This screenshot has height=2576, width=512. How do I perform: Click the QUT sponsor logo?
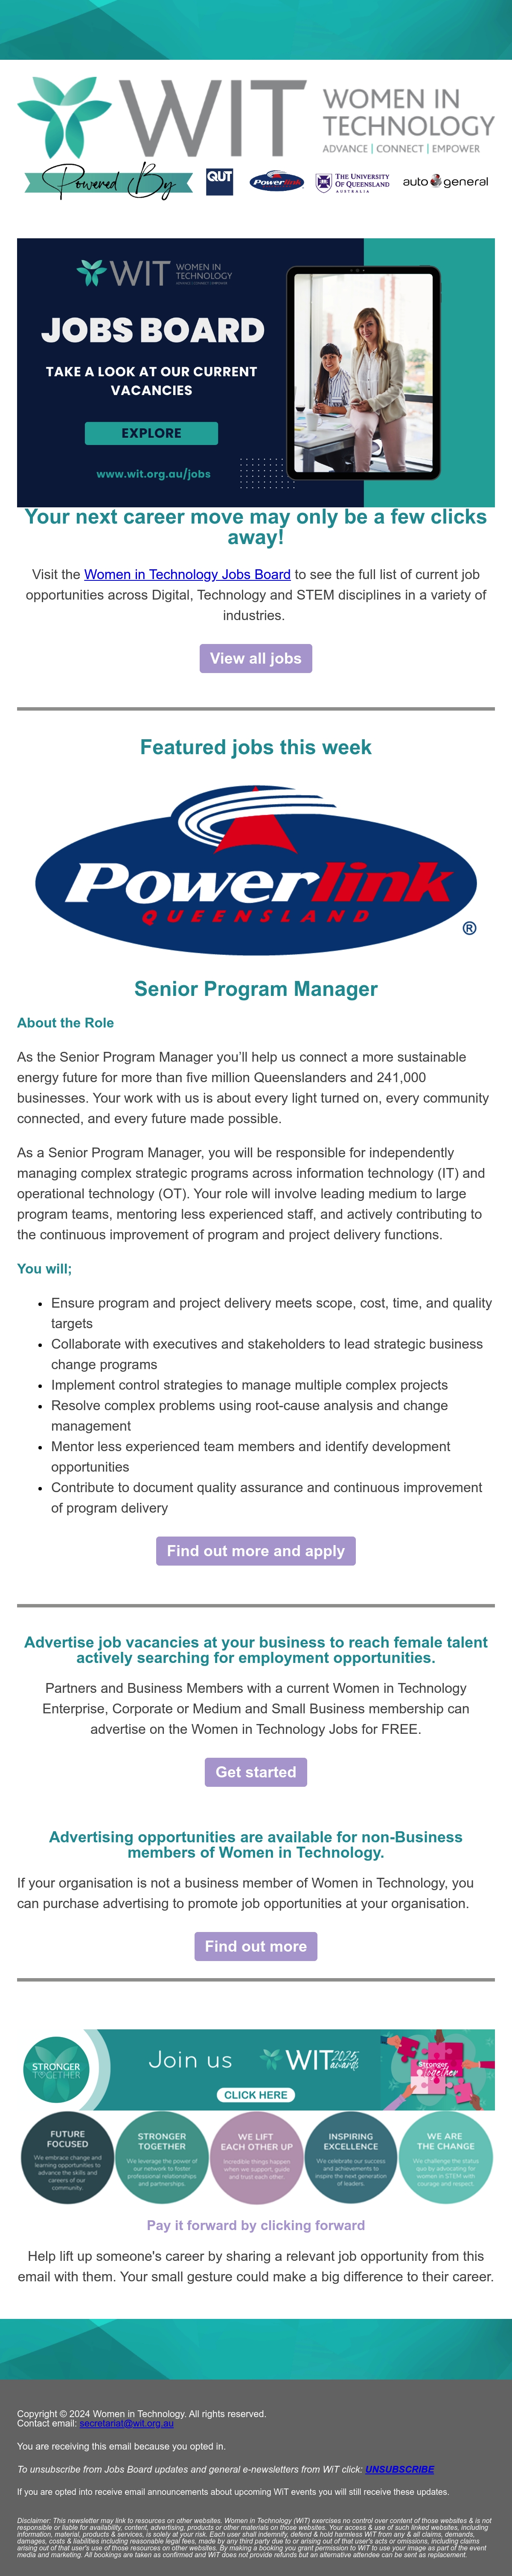[x=219, y=181]
